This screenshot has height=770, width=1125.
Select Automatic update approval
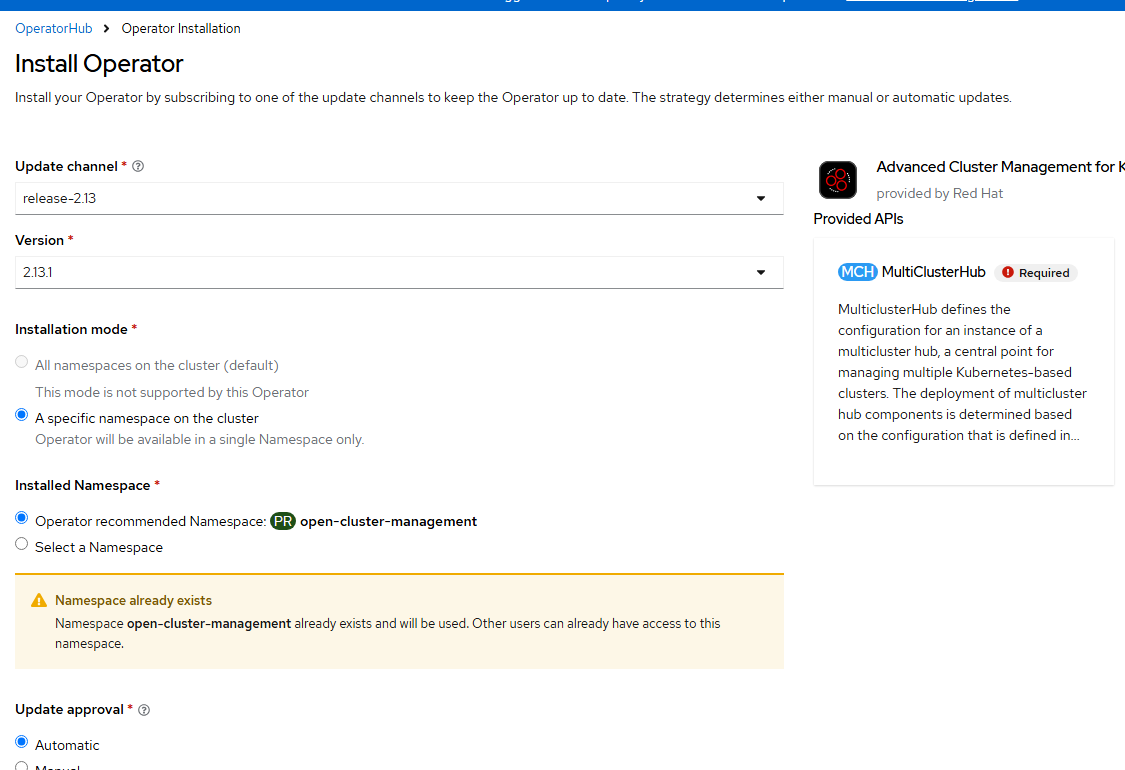[22, 742]
